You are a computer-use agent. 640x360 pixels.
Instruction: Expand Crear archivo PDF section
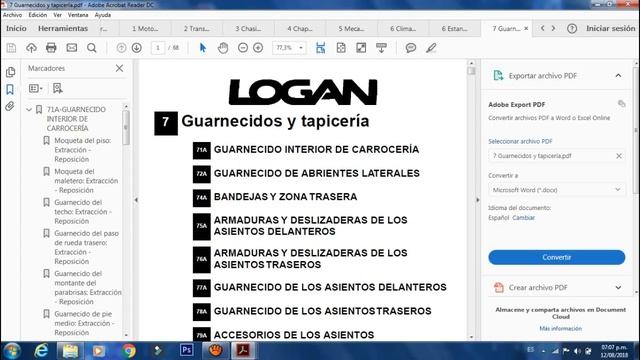(x=618, y=287)
